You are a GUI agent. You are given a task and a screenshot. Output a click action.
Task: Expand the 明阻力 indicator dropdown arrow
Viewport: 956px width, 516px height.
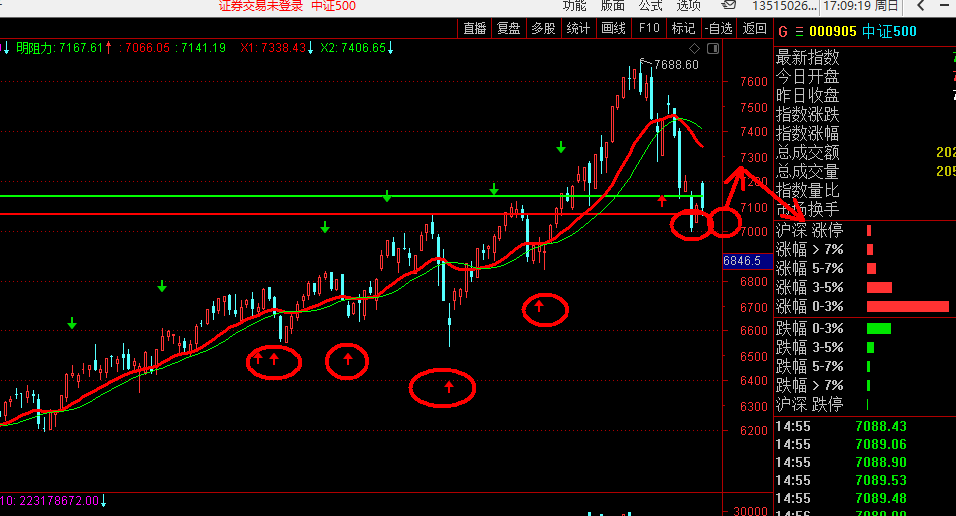tap(6, 47)
